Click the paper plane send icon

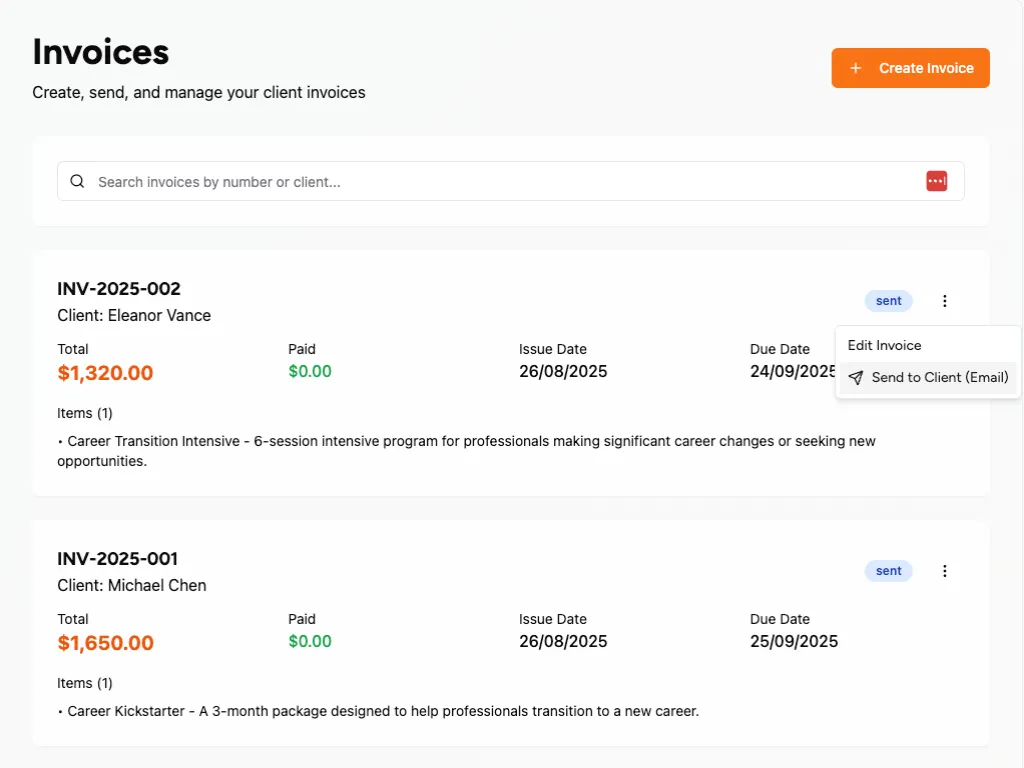point(855,377)
